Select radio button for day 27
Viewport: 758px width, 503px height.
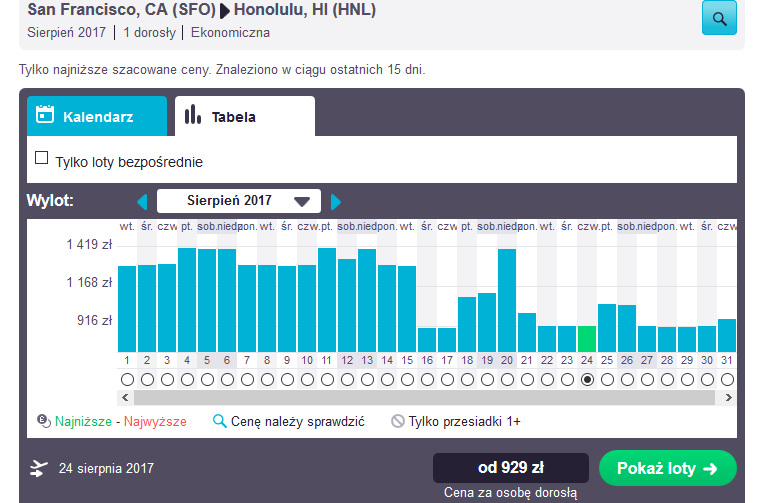(x=647, y=380)
